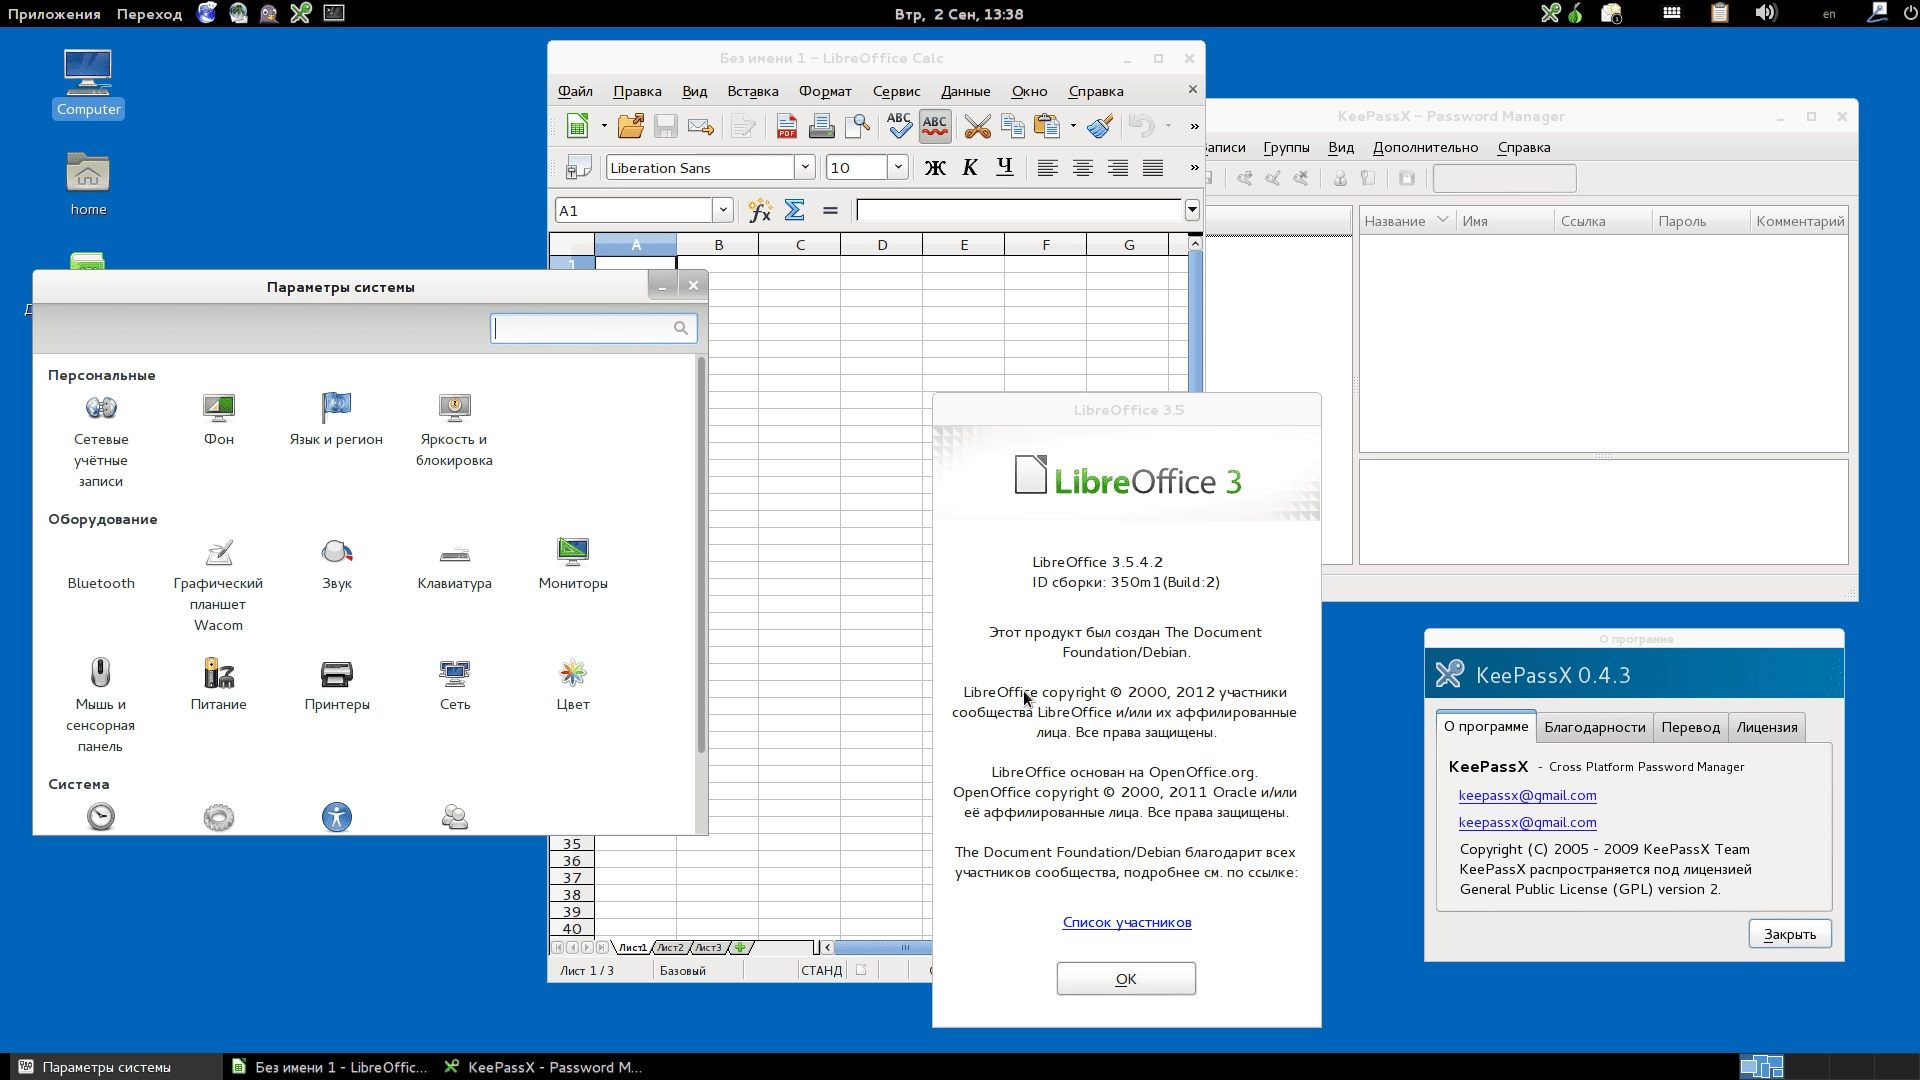Click the System Settings search field
1920x1080 pixels.
point(593,328)
